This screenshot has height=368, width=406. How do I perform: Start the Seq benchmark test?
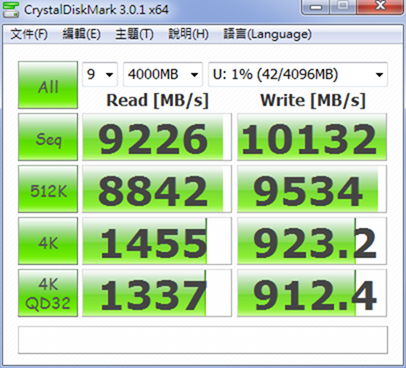48,137
